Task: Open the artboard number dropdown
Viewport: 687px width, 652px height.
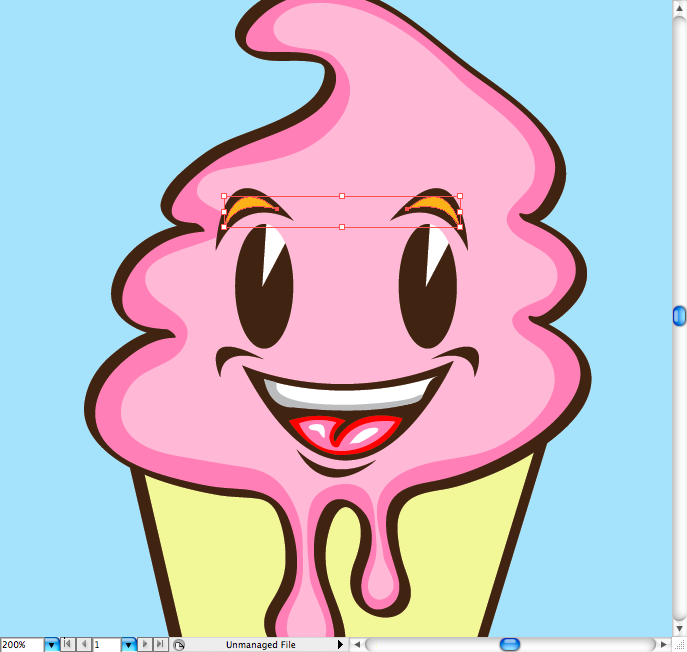Action: tap(128, 645)
